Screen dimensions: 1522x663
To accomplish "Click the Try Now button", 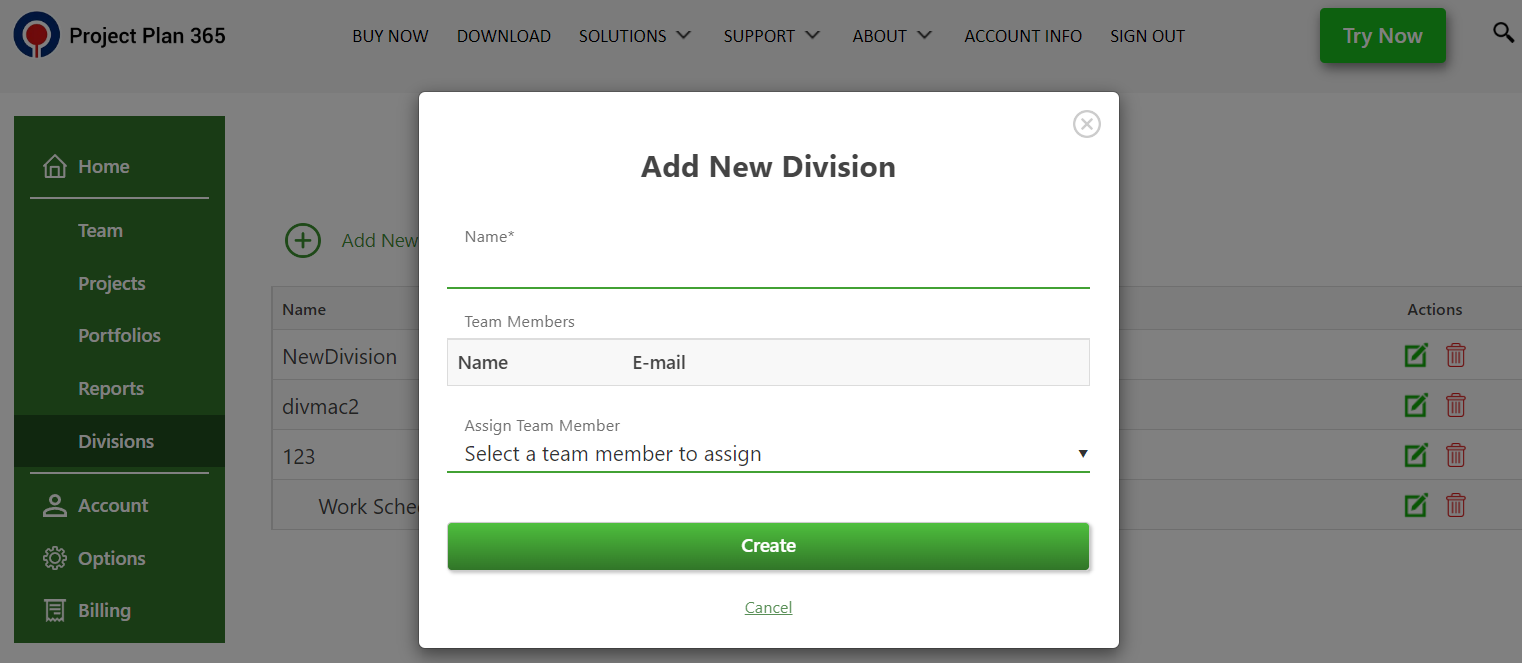I will tap(1382, 36).
